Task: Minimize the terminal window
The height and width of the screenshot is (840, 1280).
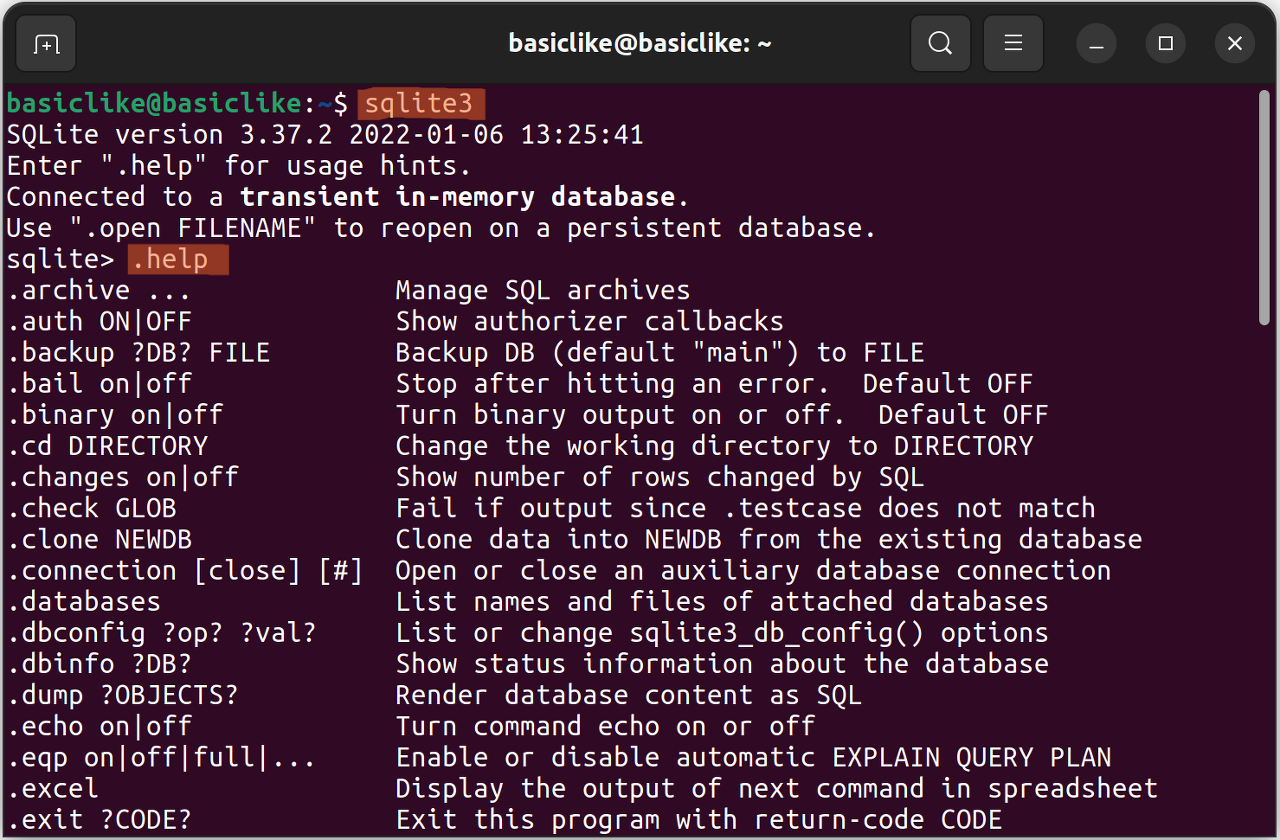Action: click(x=1097, y=44)
